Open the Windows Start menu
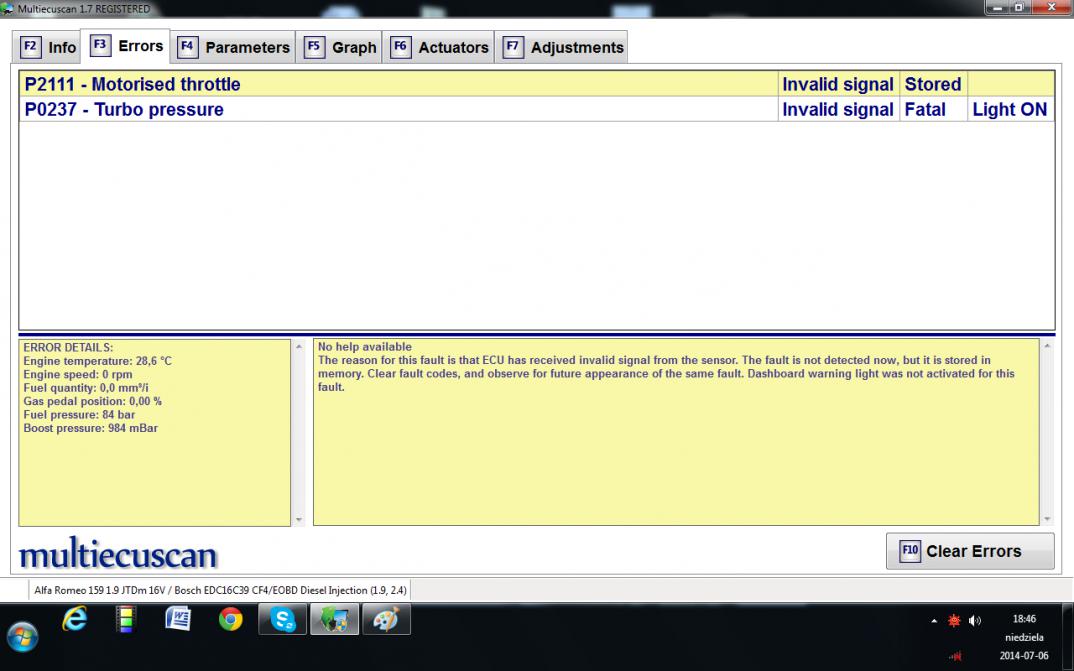Screen dimensions: 1074x671 23,636
